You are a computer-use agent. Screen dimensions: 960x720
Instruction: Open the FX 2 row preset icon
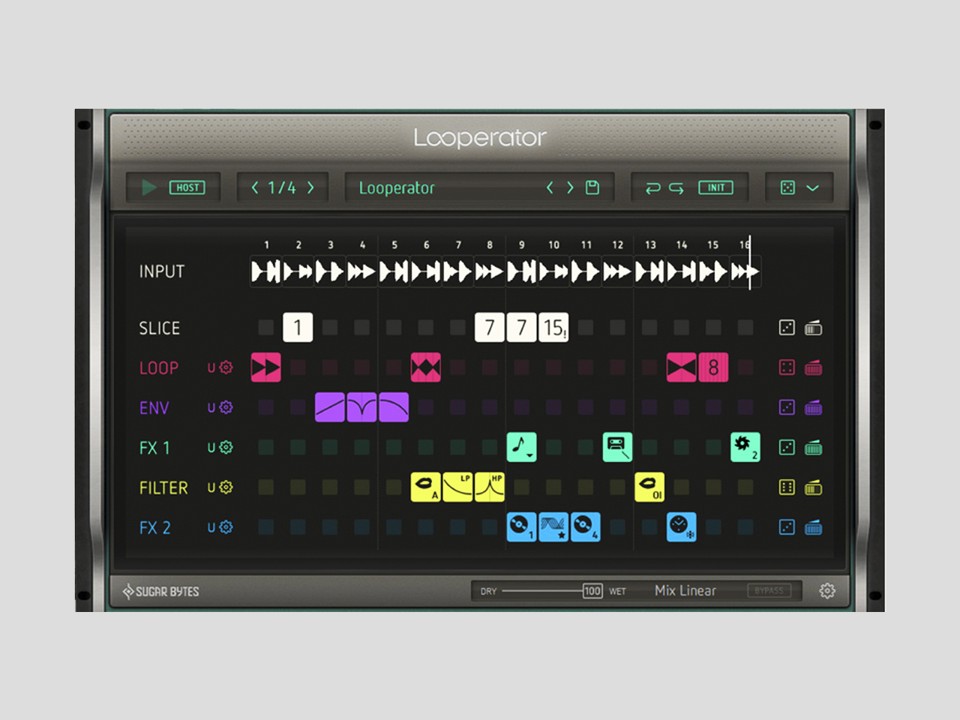click(813, 528)
